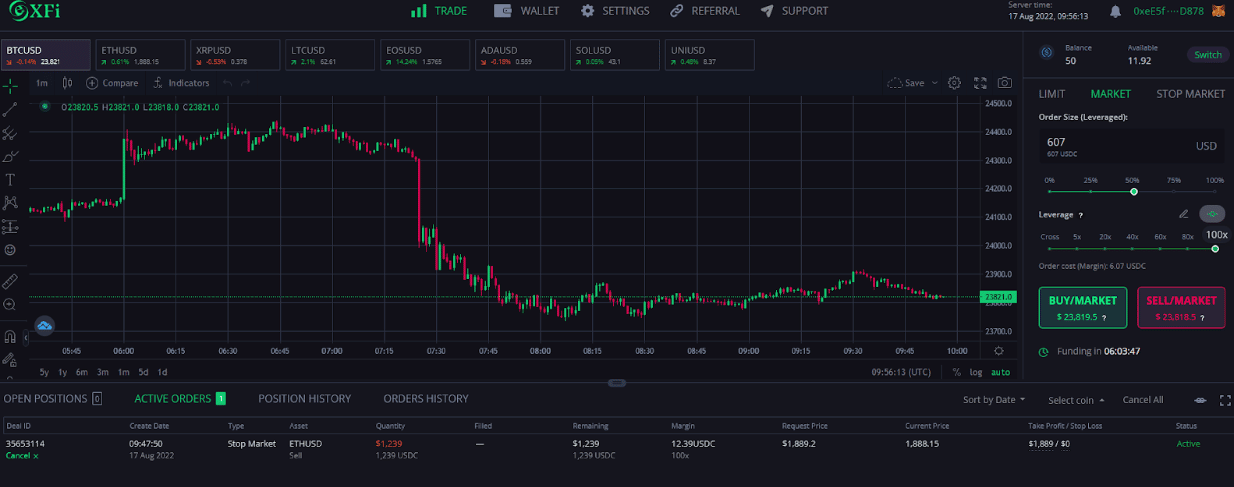
Task: Open chart settings gear icon
Action: pyautogui.click(x=954, y=83)
